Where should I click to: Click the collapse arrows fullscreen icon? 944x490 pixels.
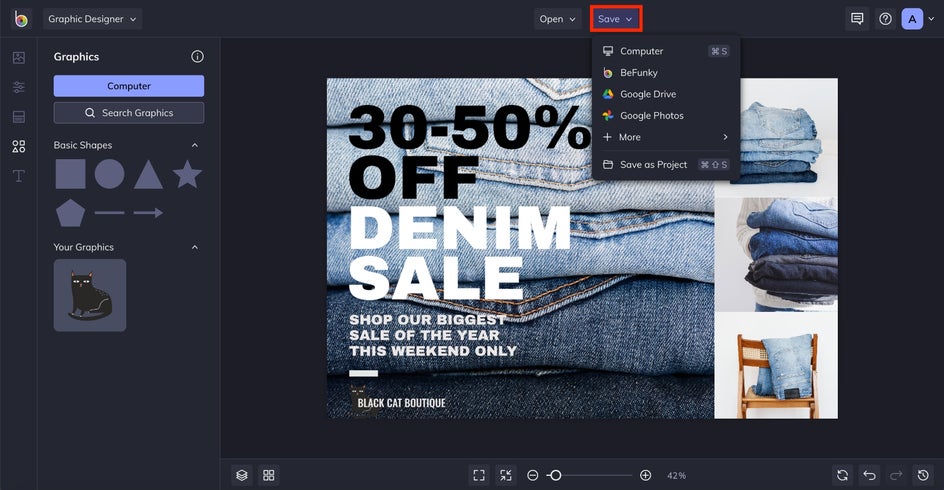[506, 476]
